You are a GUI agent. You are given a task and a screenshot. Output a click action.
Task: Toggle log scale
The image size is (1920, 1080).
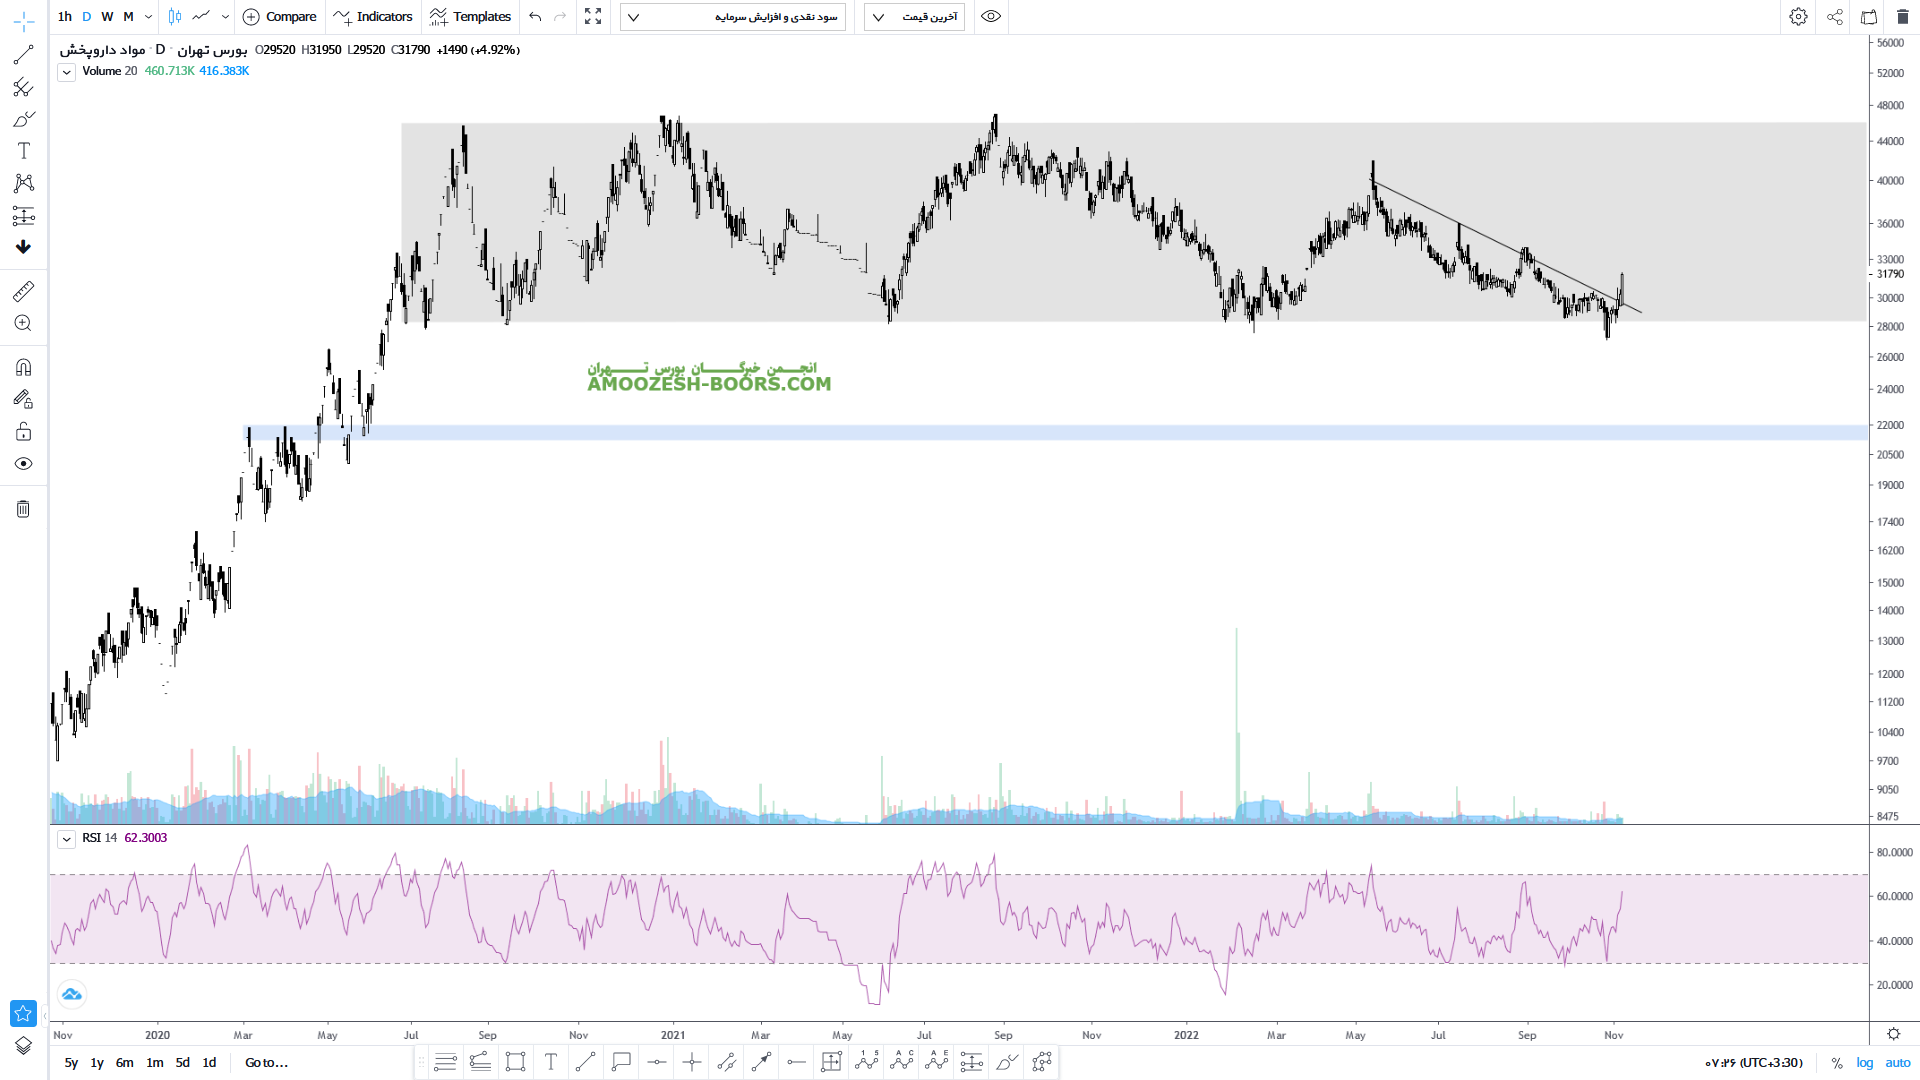(1865, 1063)
